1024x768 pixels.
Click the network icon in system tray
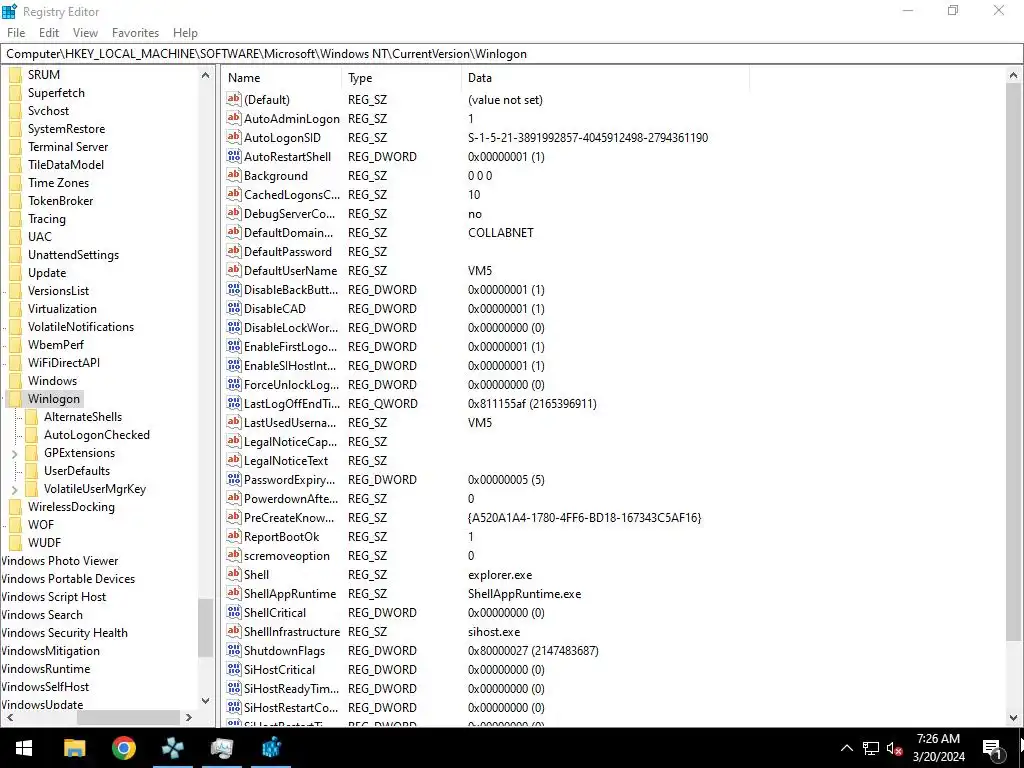coord(871,748)
